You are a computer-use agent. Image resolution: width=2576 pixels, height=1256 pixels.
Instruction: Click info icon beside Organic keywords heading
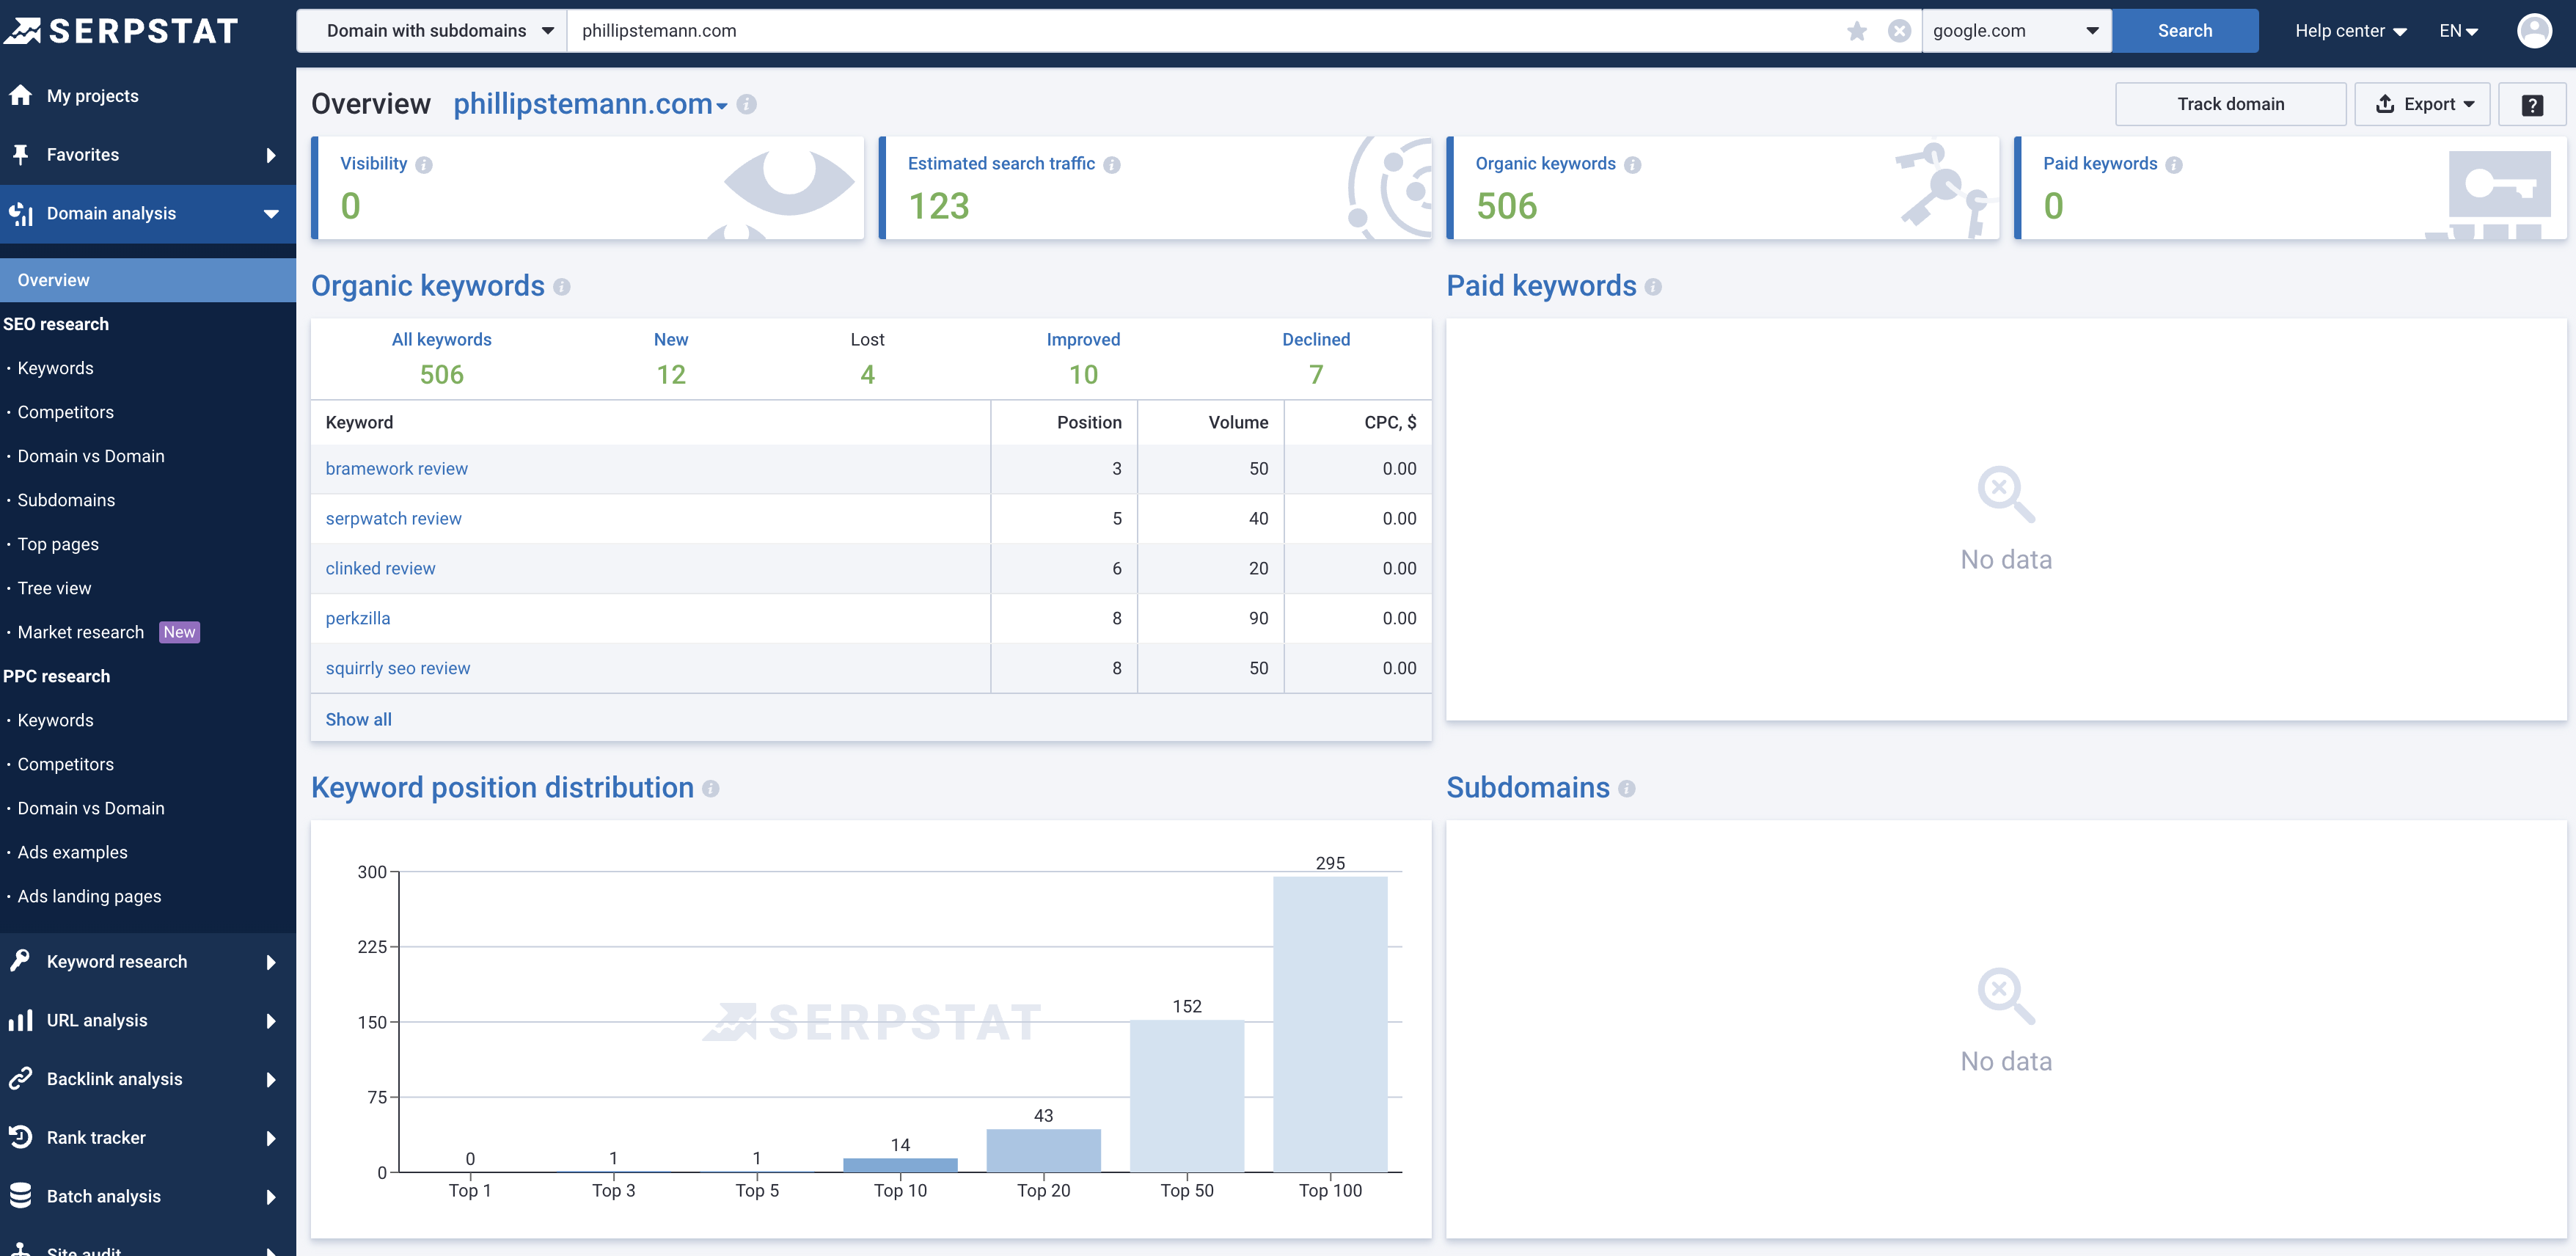pyautogui.click(x=562, y=287)
